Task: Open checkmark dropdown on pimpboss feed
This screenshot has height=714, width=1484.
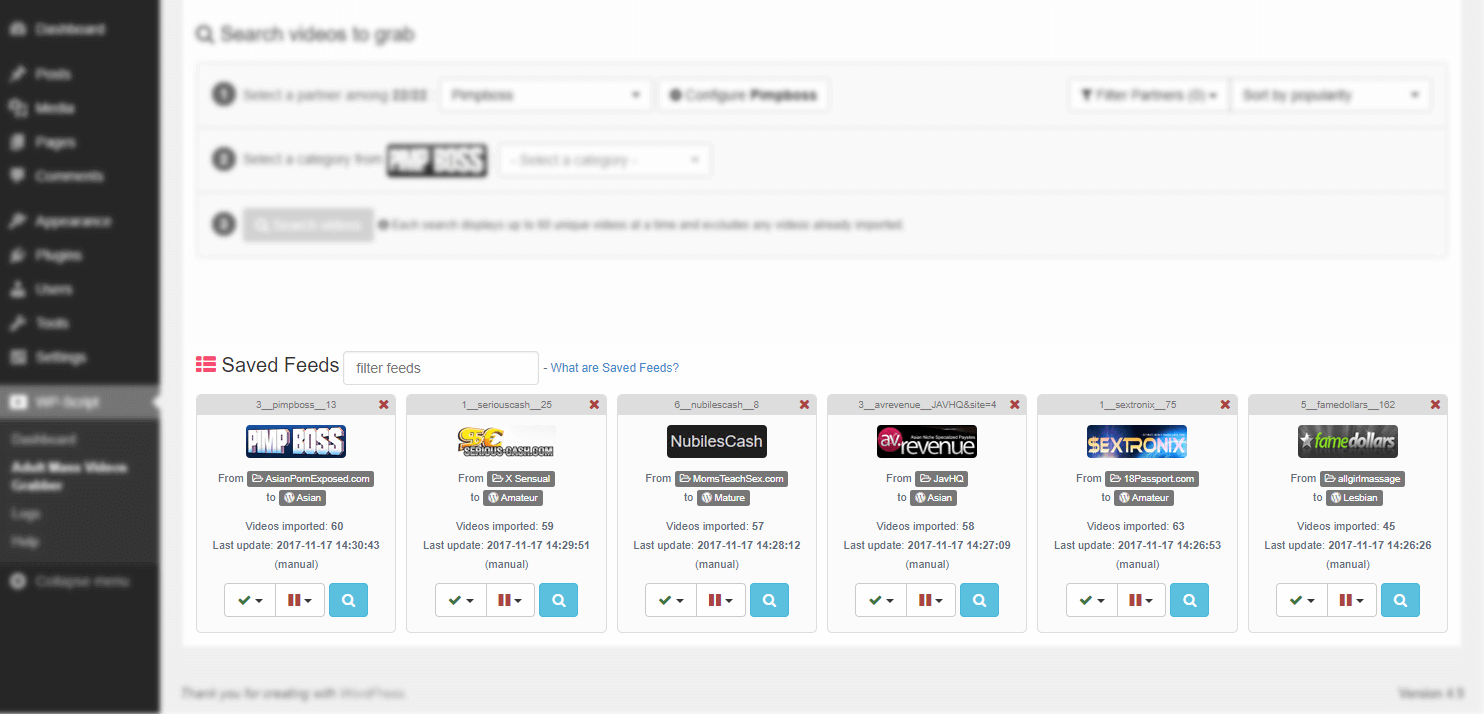Action: [250, 600]
